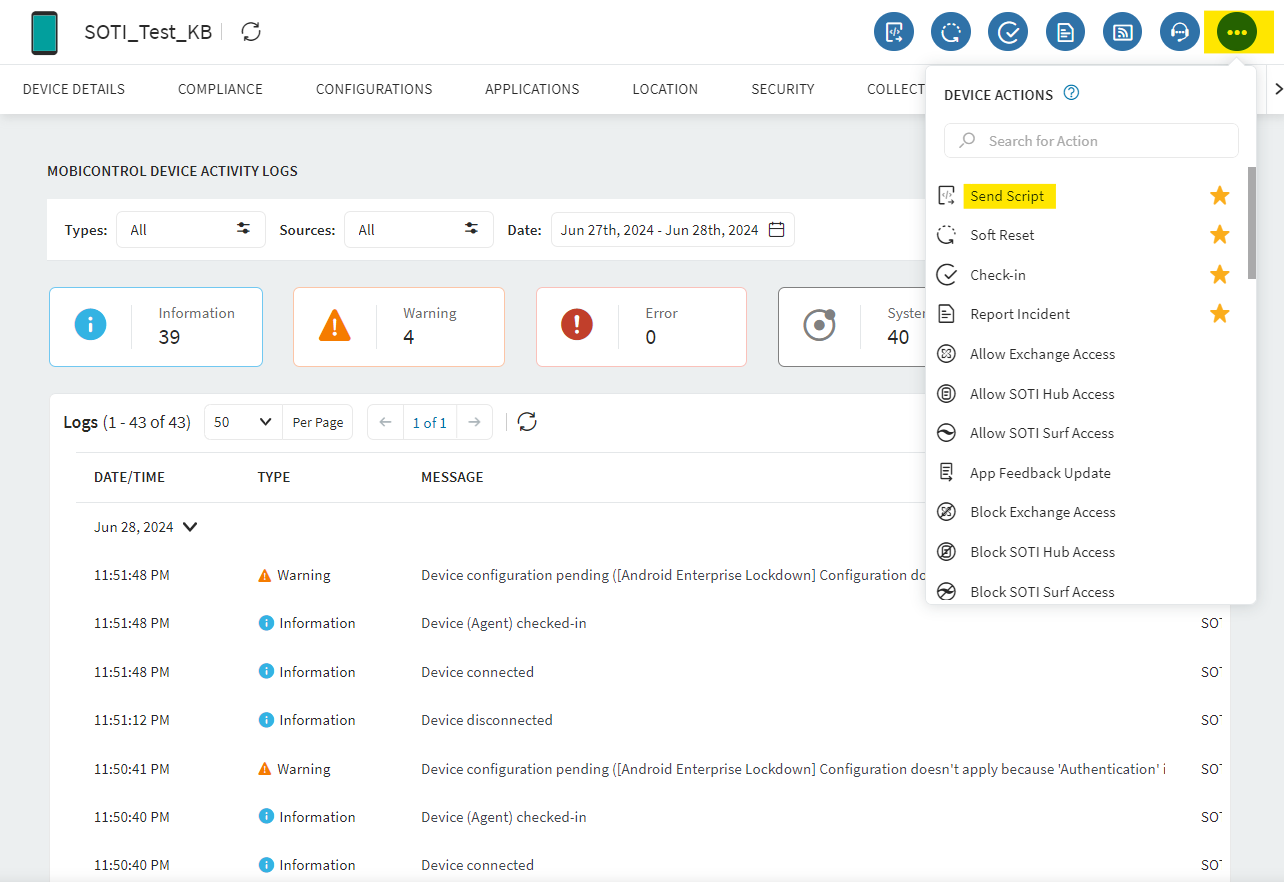Screen dimensions: 1284x882
Task: Open the More actions ellipsis button
Action: tap(1237, 32)
